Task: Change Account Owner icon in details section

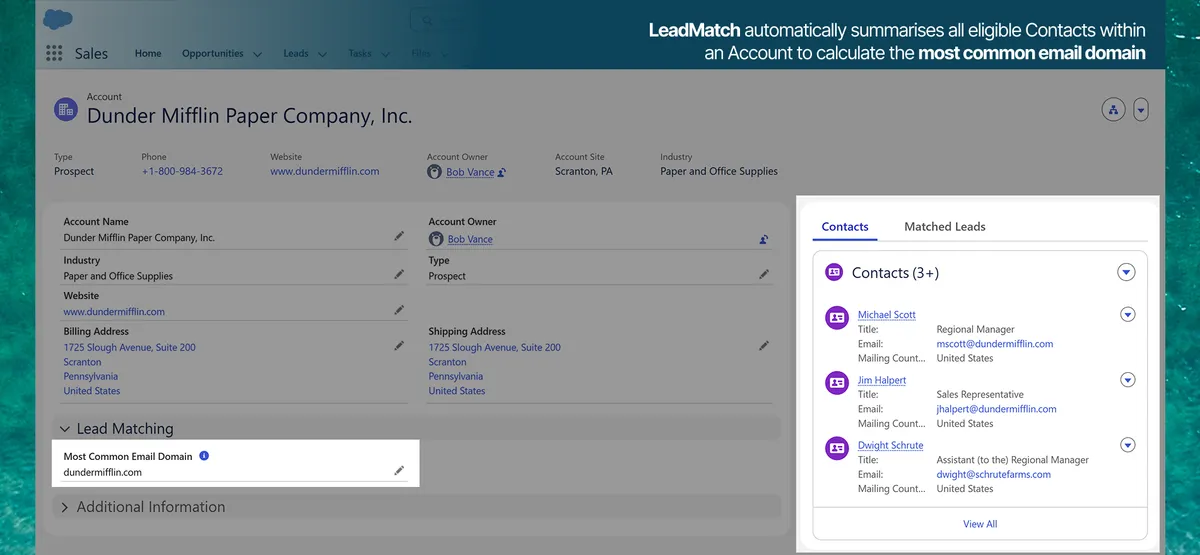Action: [x=764, y=239]
